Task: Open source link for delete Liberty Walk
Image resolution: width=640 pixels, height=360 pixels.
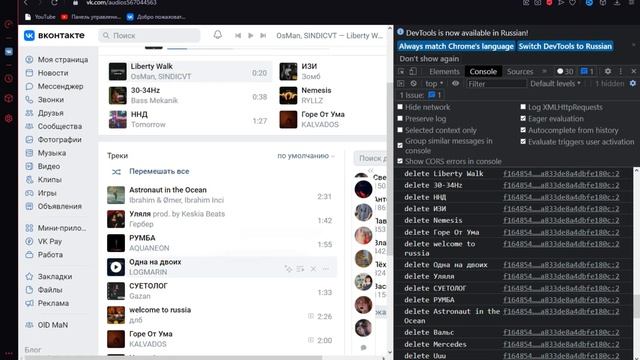Action: (561, 174)
